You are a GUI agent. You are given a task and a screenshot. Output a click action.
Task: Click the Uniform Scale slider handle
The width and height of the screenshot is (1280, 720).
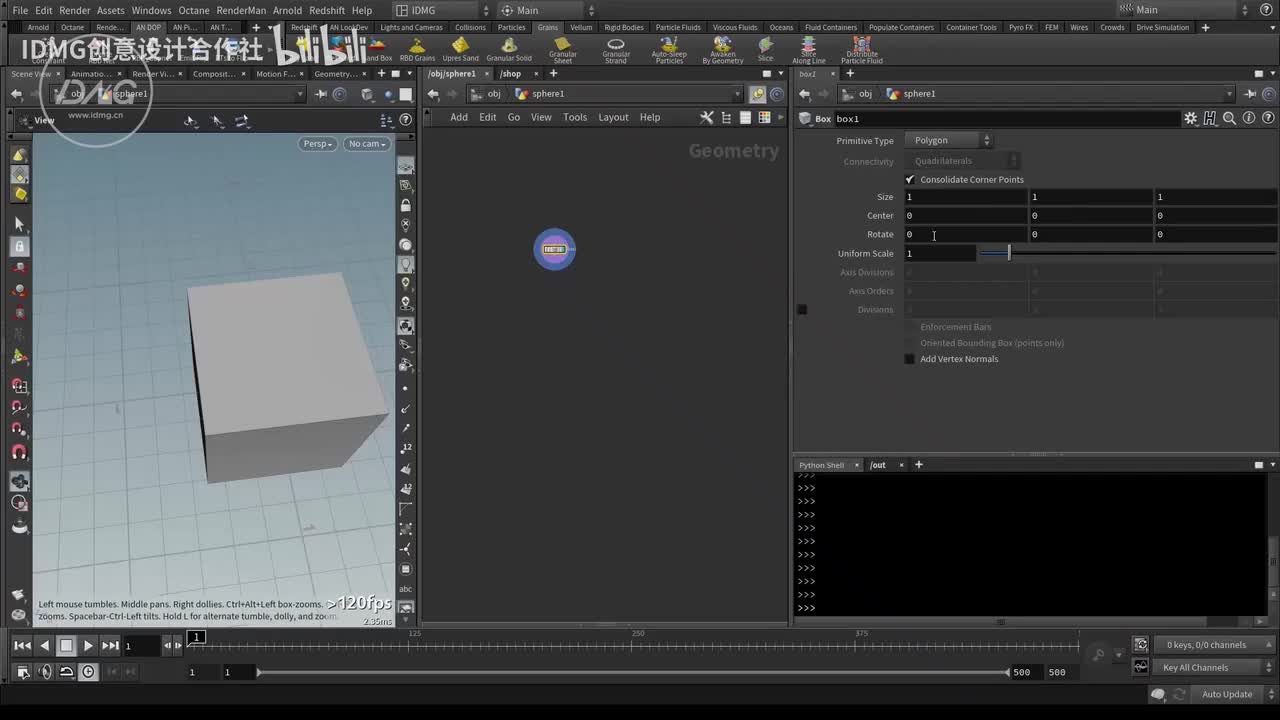tap(1009, 254)
